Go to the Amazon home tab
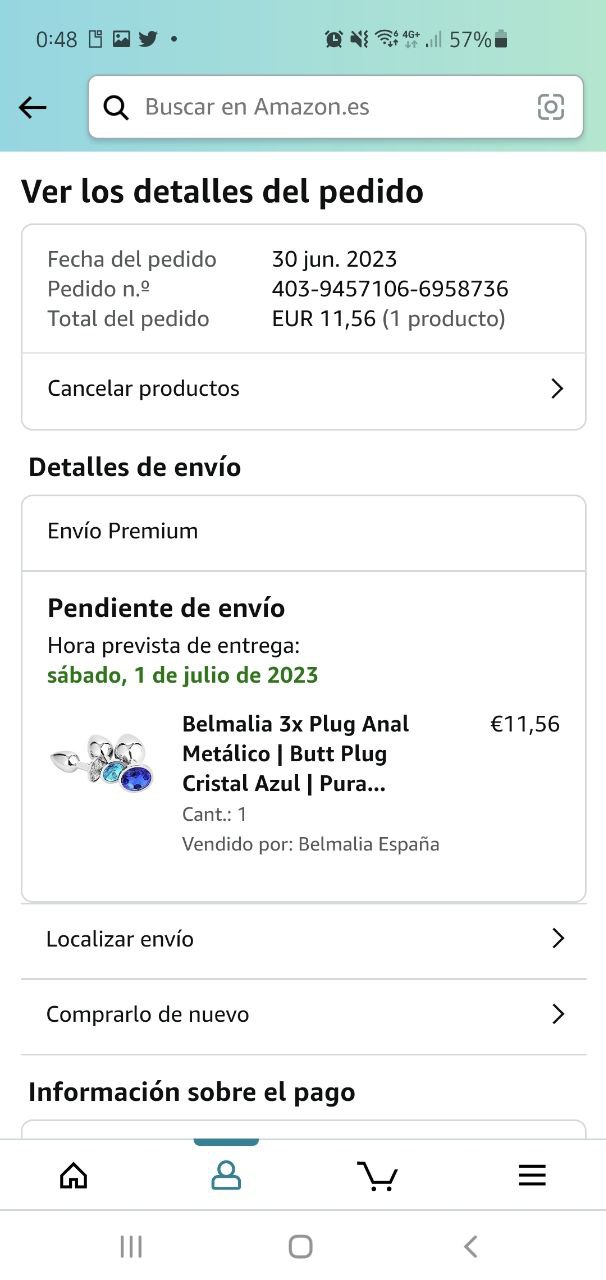Image resolution: width=606 pixels, height=1280 pixels. 74,1175
